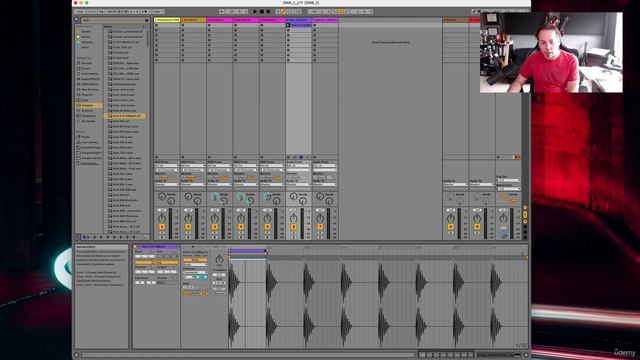This screenshot has width=640, height=360.
Task: Collapse the browser with its round toggle
Action: pyautogui.click(x=76, y=20)
